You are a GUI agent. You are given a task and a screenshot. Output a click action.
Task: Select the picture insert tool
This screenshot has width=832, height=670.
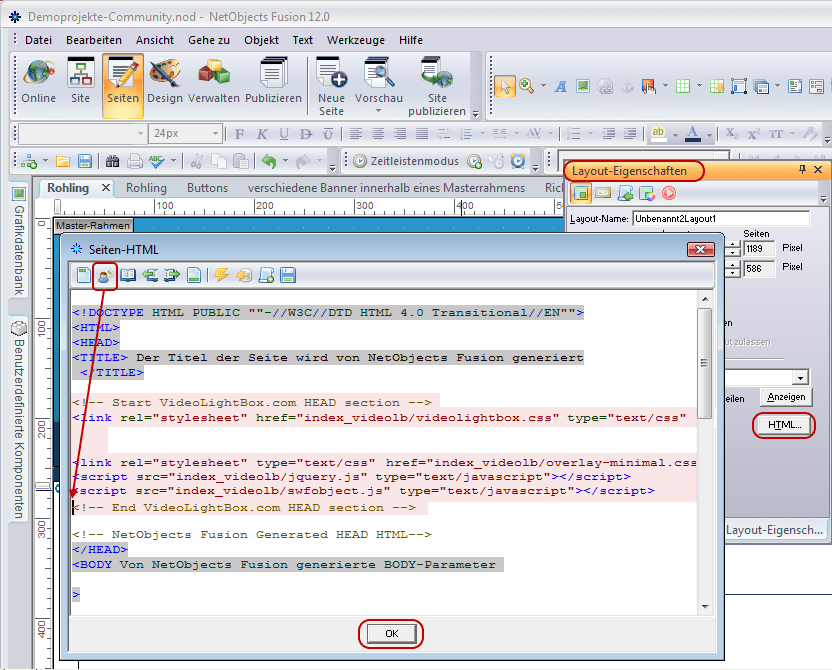[x=583, y=86]
